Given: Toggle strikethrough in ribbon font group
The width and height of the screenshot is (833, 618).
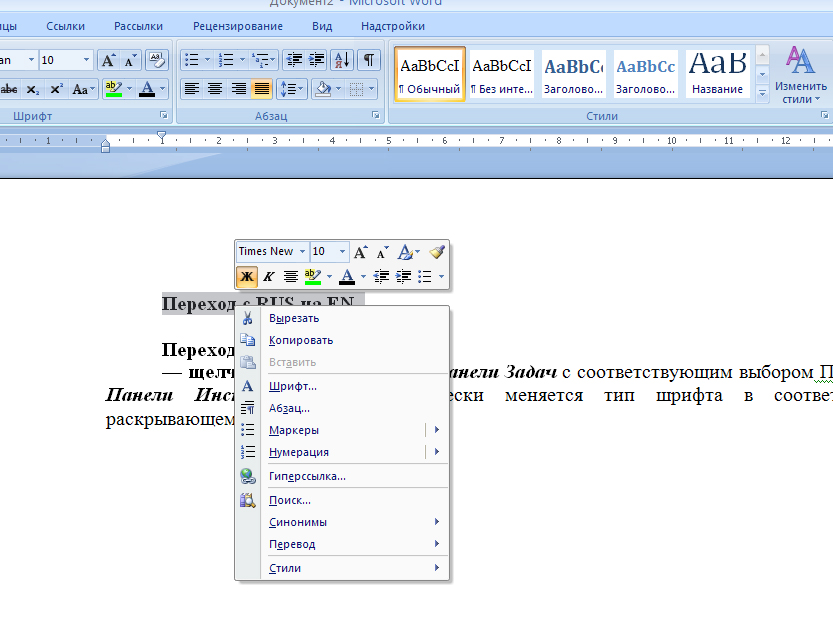Looking at the screenshot, I should click(x=9, y=89).
